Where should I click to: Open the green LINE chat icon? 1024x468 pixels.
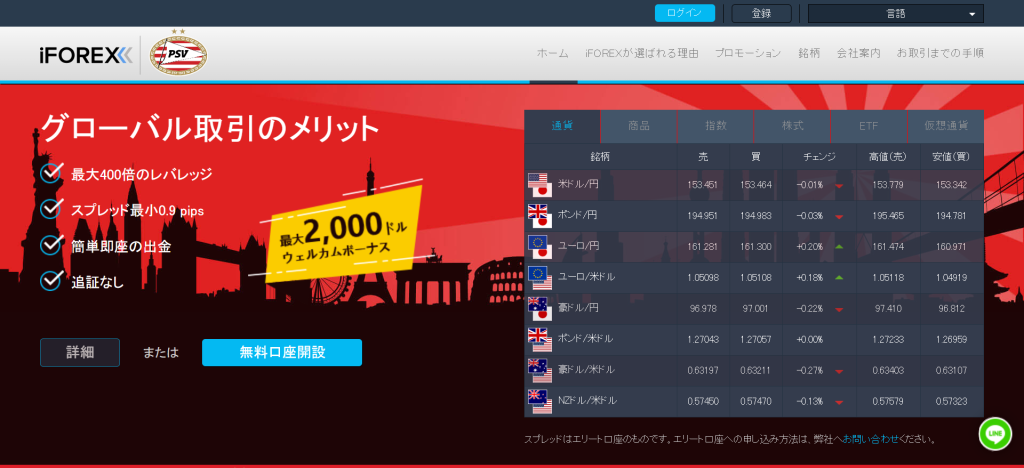pyautogui.click(x=994, y=433)
